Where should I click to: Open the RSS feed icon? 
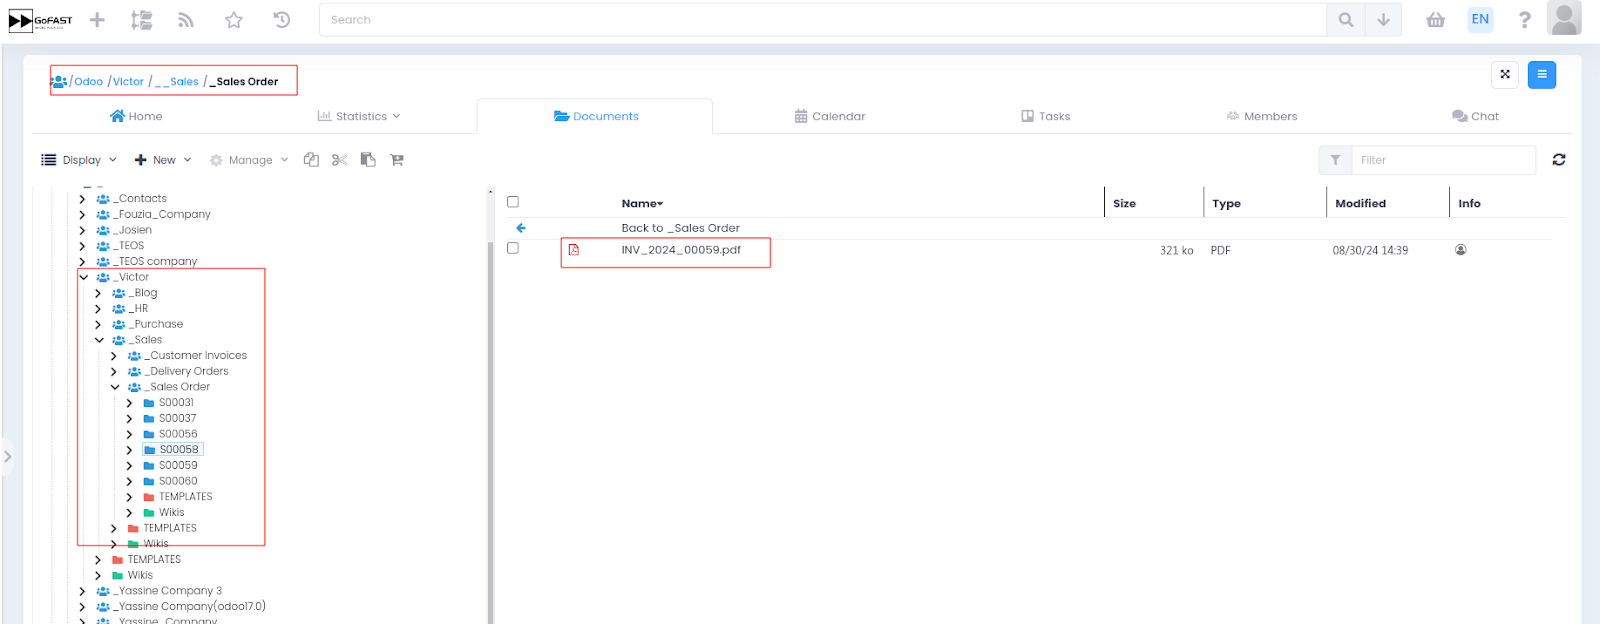click(x=186, y=19)
